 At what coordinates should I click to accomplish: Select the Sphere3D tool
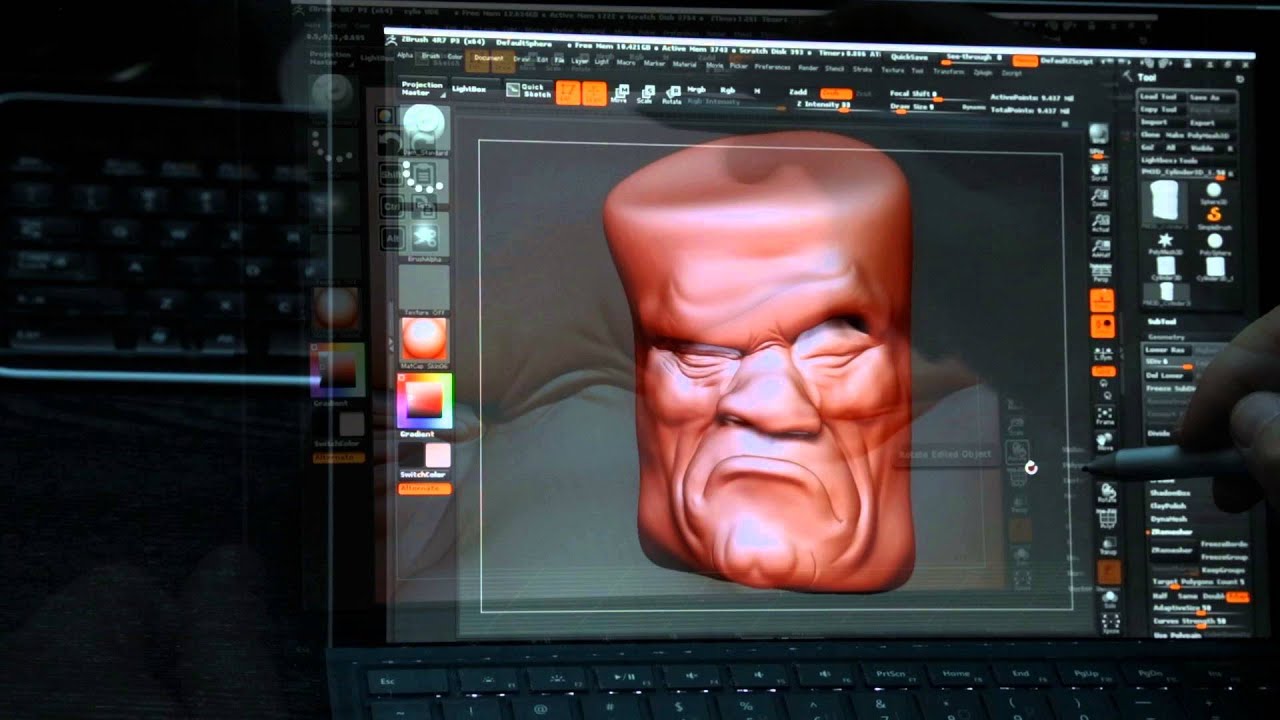point(1214,195)
